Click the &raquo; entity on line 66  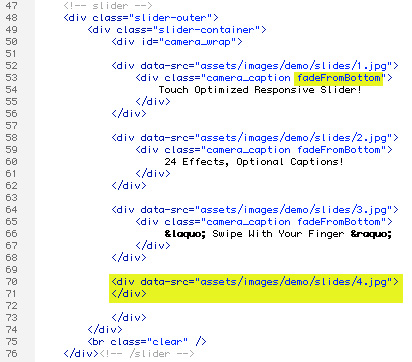[x=371, y=234]
